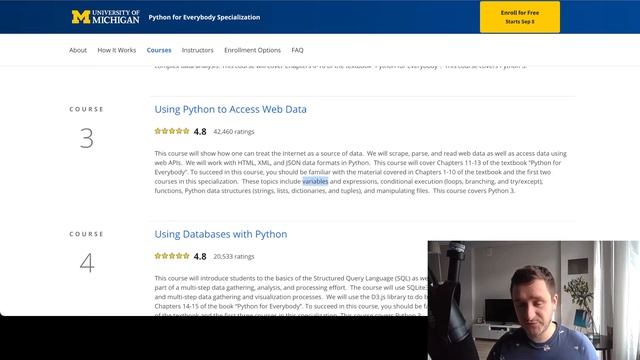640x360 pixels.
Task: Click the 4.8 score of Access Web Data
Action: pyautogui.click(x=200, y=131)
